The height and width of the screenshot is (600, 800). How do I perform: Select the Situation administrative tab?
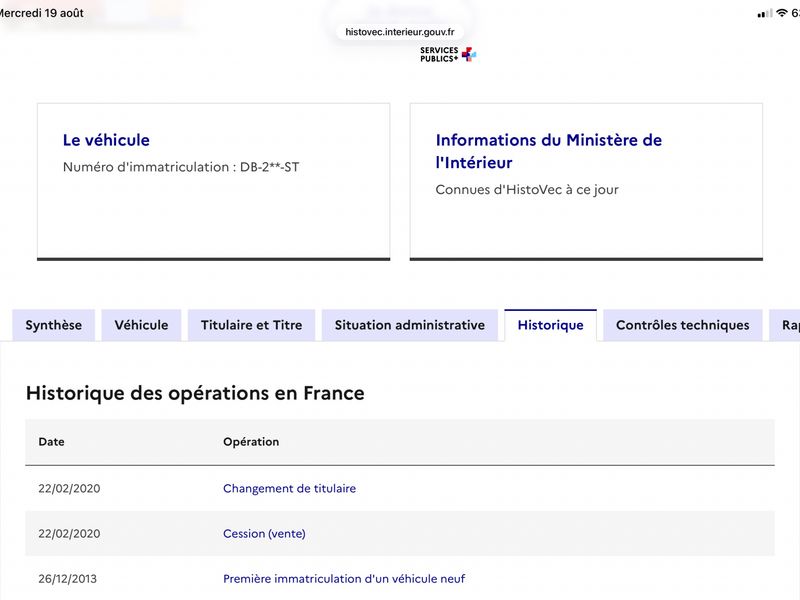click(410, 325)
